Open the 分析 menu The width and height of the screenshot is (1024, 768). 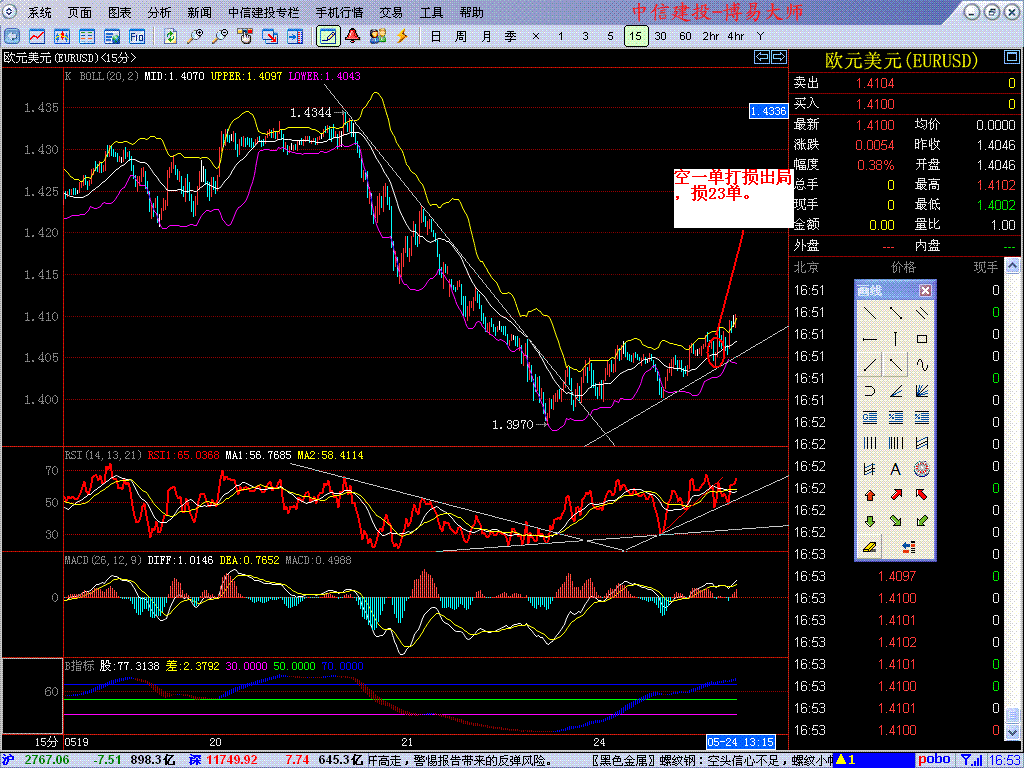point(159,12)
